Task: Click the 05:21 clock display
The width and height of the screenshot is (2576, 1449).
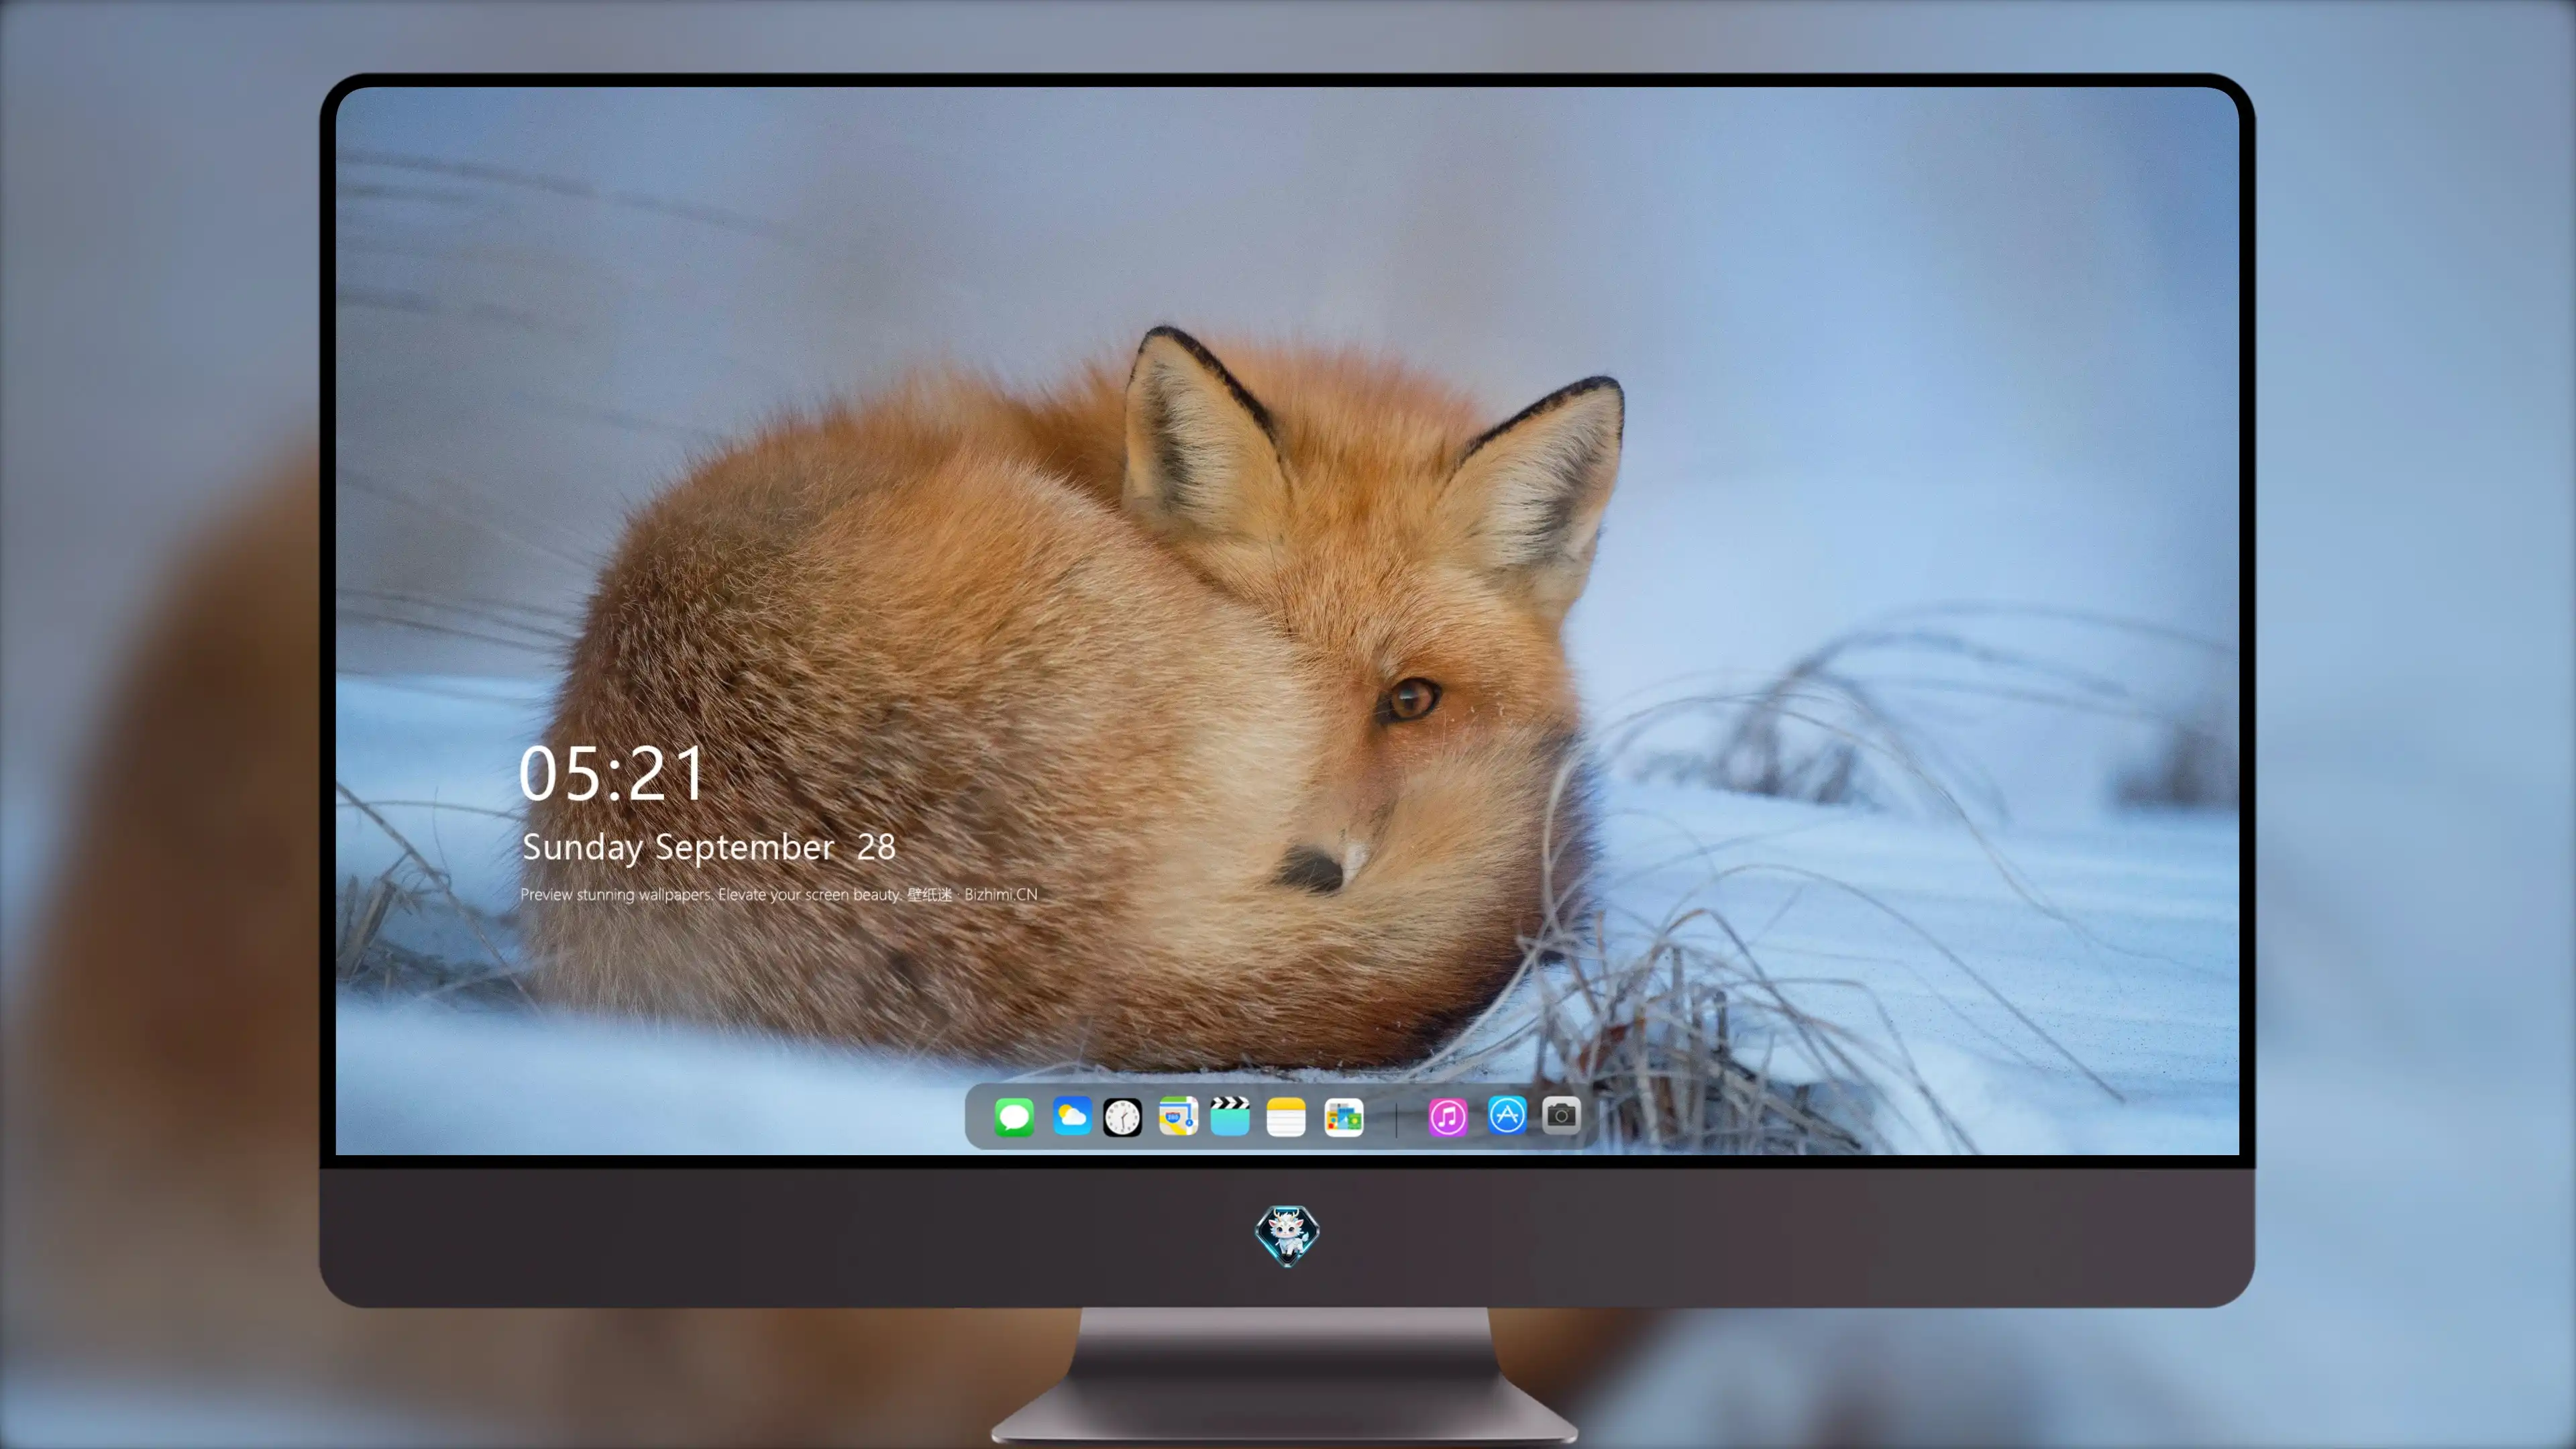Action: click(x=611, y=773)
